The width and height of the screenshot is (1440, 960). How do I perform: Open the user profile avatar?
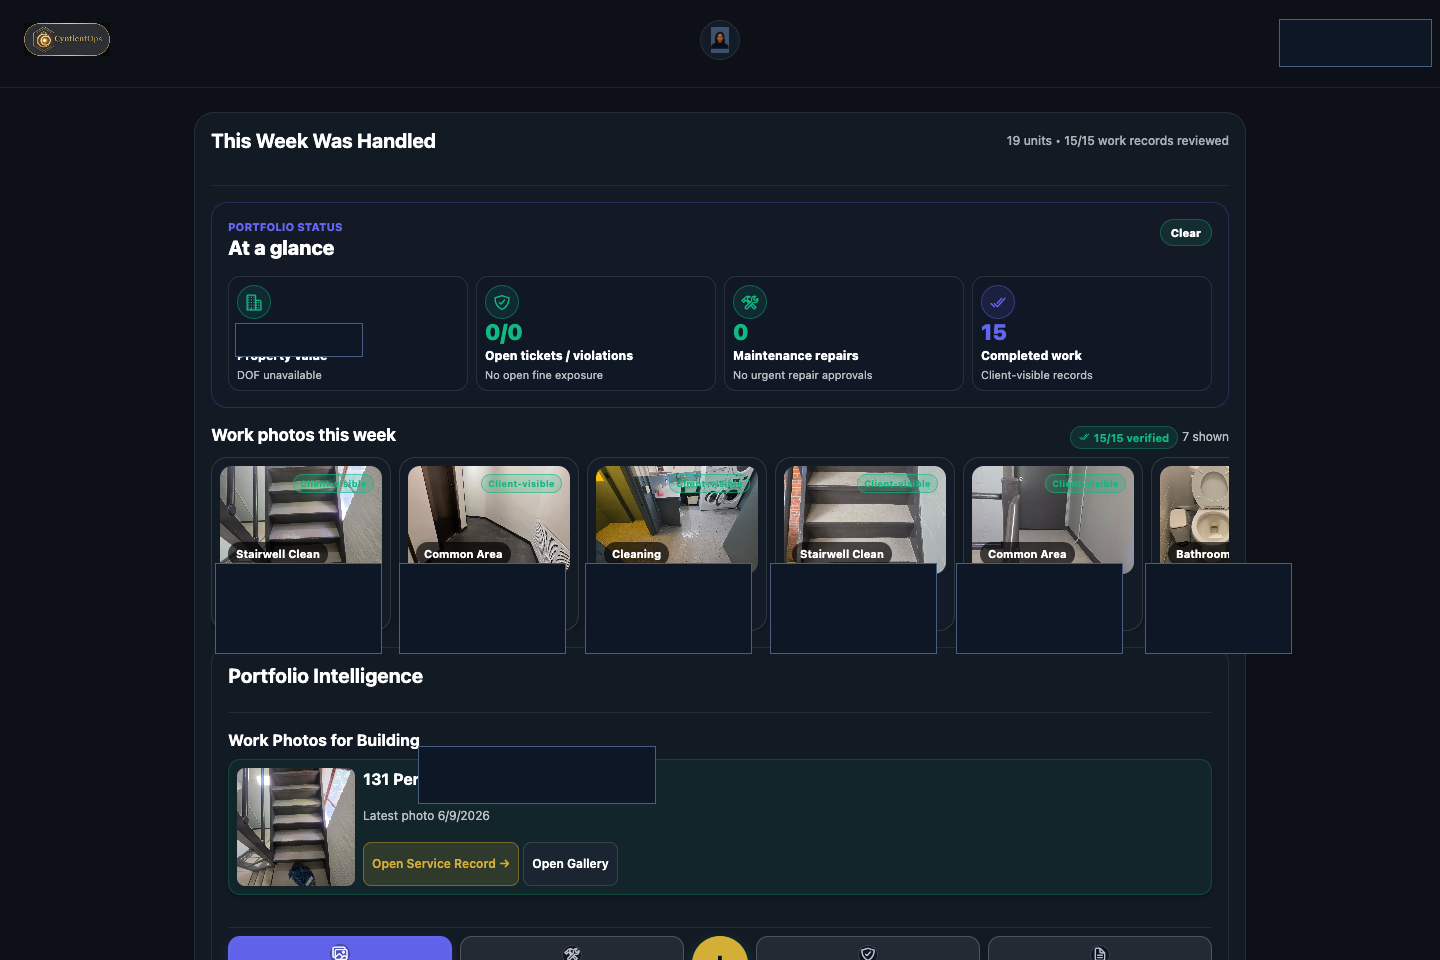coord(720,40)
